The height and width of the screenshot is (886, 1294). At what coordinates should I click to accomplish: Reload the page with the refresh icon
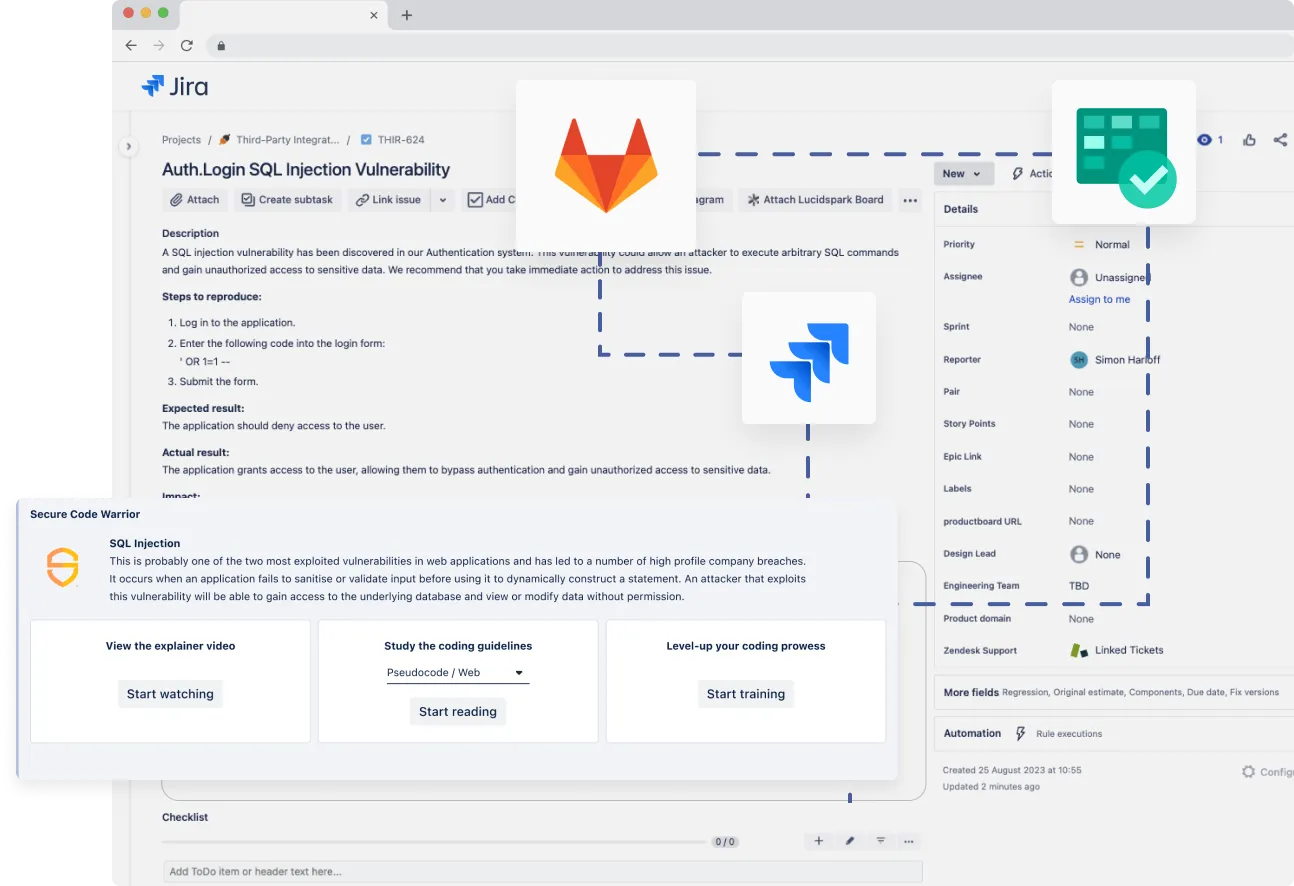[186, 45]
